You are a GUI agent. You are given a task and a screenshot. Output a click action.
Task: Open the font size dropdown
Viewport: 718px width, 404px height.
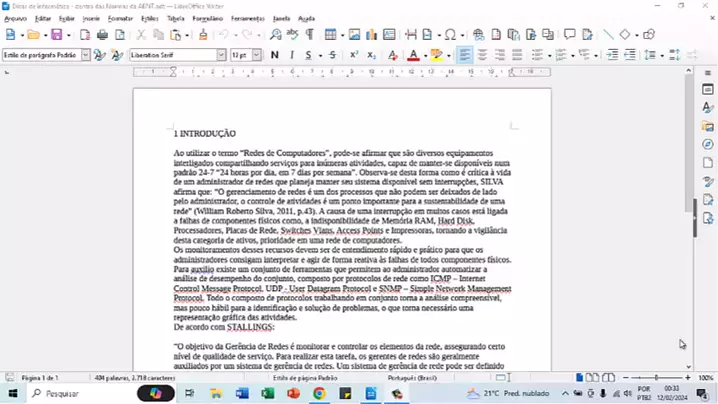click(x=256, y=55)
